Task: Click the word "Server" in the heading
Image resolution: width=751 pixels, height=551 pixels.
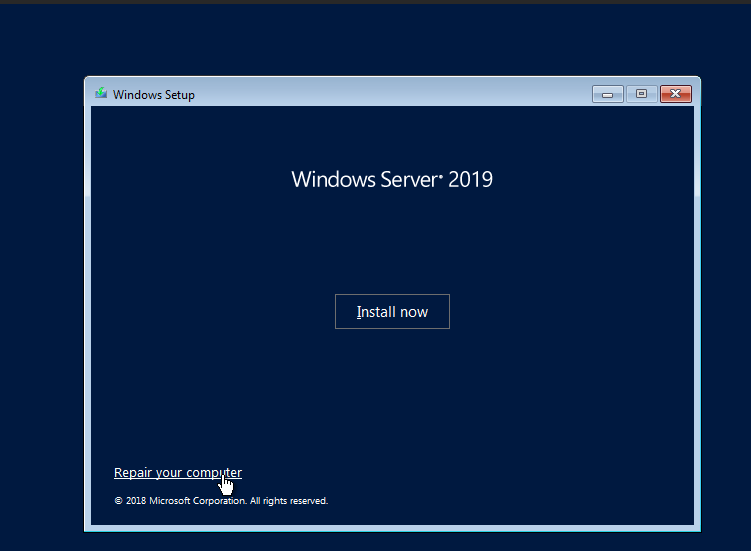Action: (x=406, y=180)
